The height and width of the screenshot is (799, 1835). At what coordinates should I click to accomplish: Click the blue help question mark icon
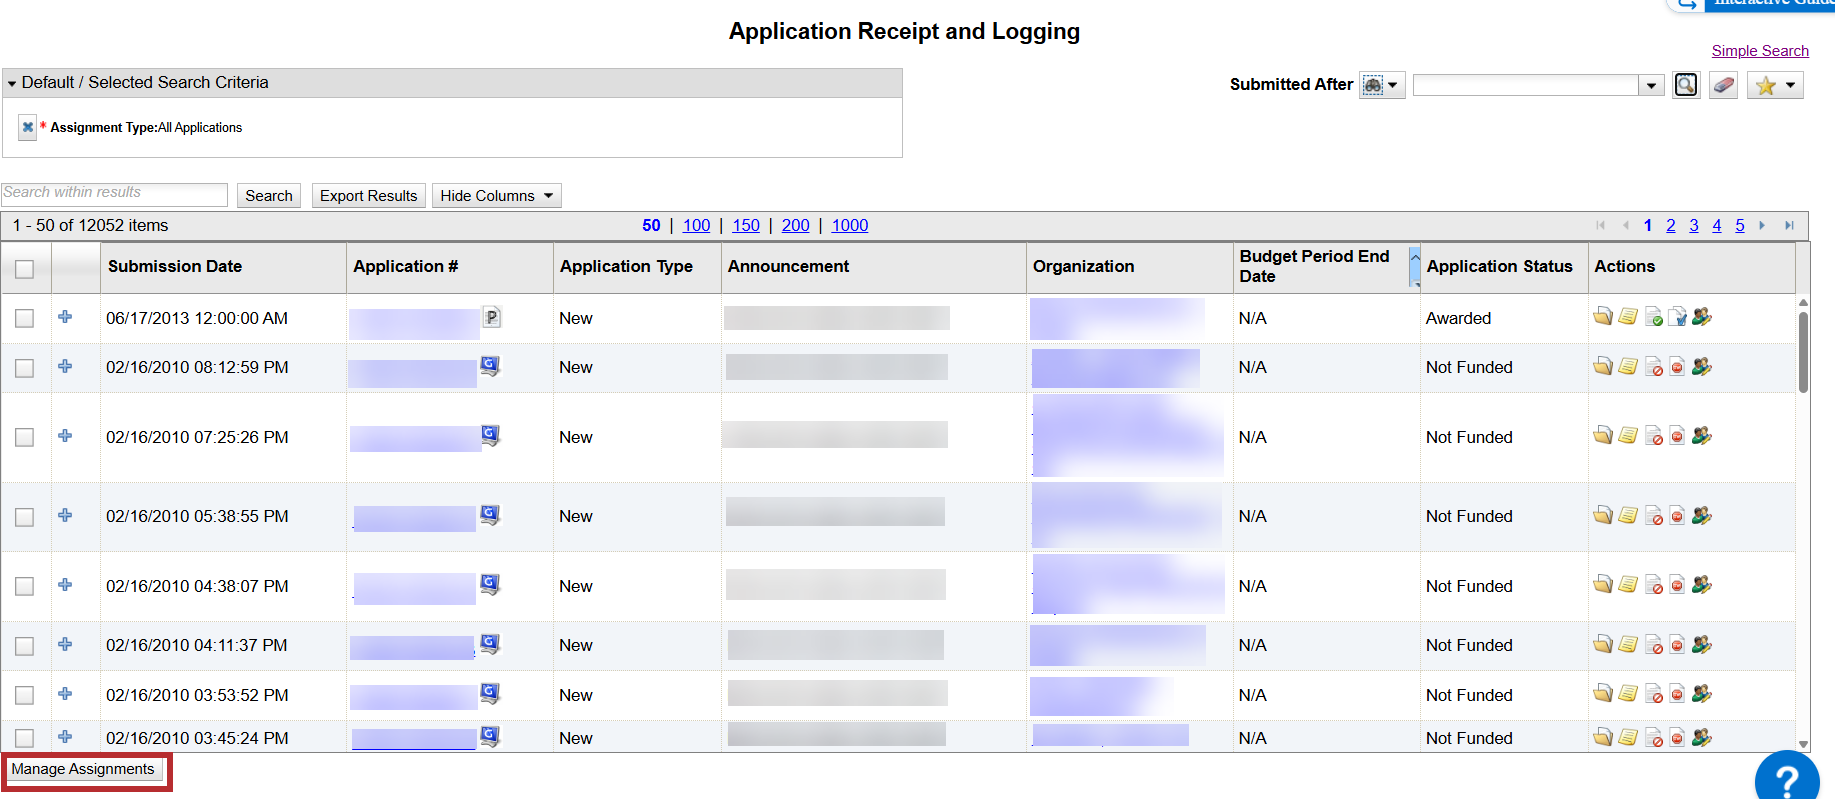coord(1787,779)
